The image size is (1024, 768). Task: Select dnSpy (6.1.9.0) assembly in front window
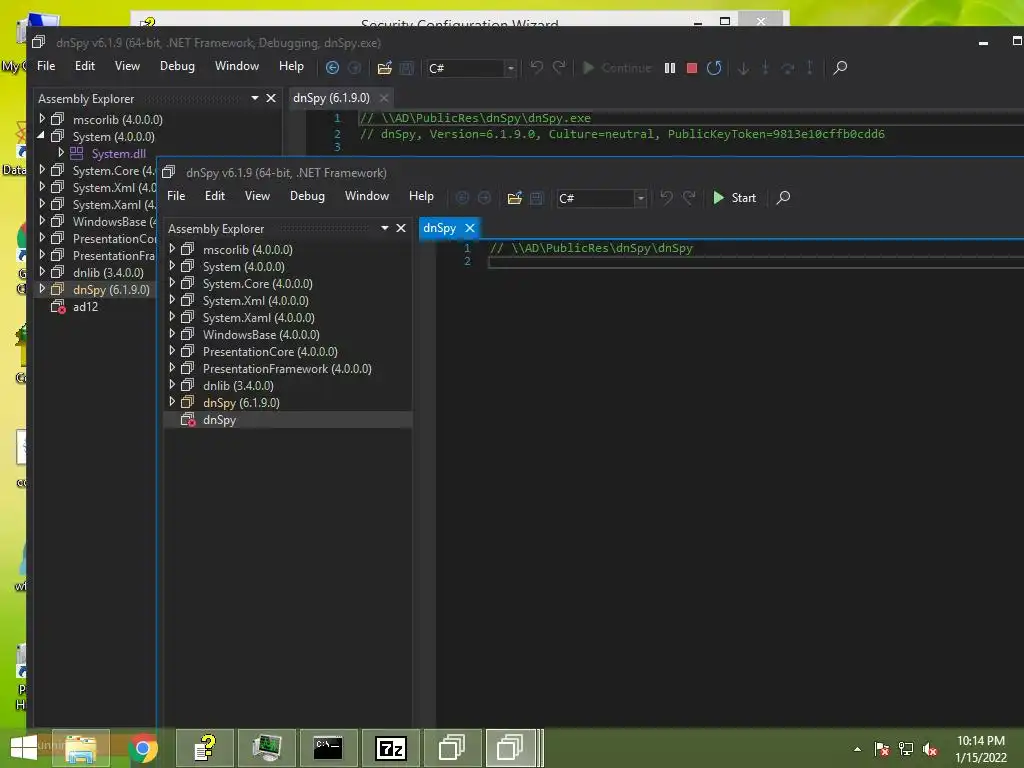(x=241, y=403)
